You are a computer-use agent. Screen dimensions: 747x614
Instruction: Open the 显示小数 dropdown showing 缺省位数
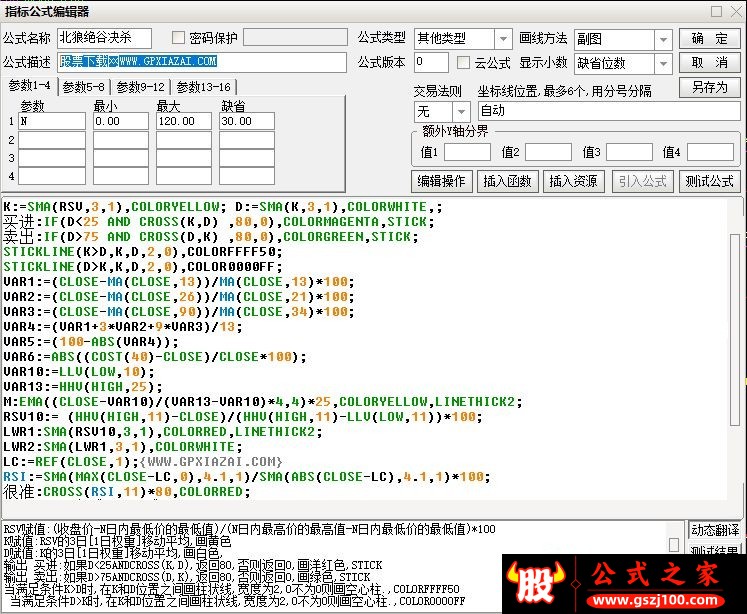click(621, 63)
